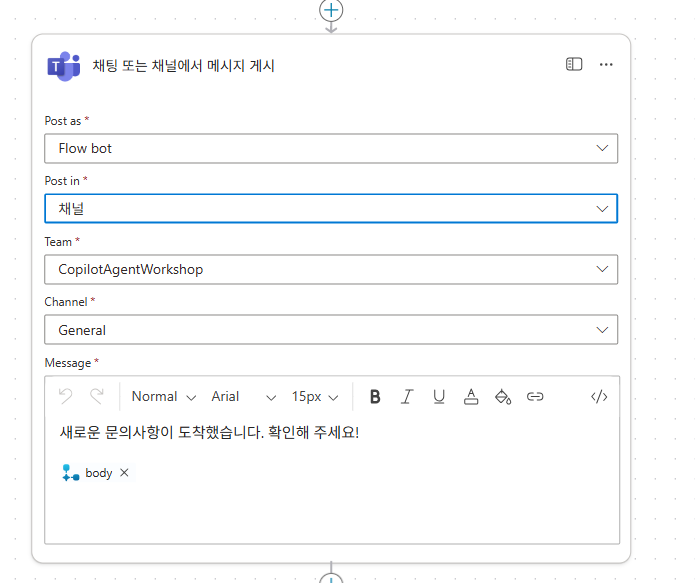Click the action title 채팅 또는 채널에서 메시지 게시
This screenshot has width=695, height=583.
click(x=183, y=66)
